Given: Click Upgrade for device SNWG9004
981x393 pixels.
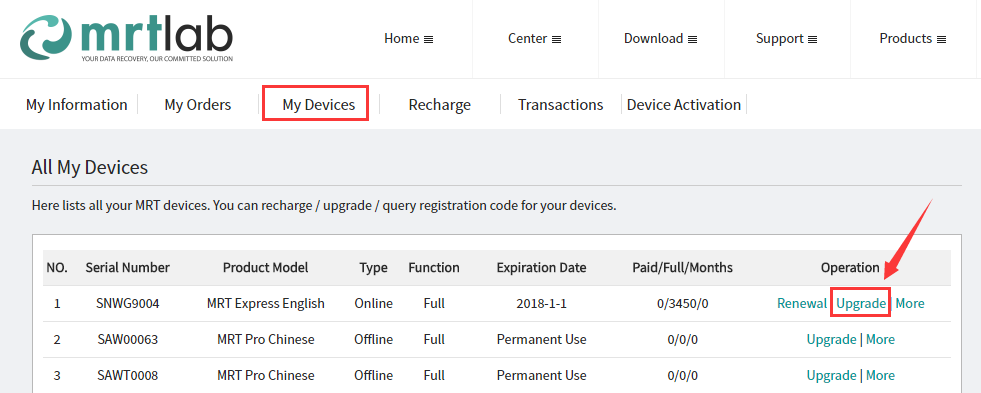Looking at the screenshot, I should click(x=861, y=304).
